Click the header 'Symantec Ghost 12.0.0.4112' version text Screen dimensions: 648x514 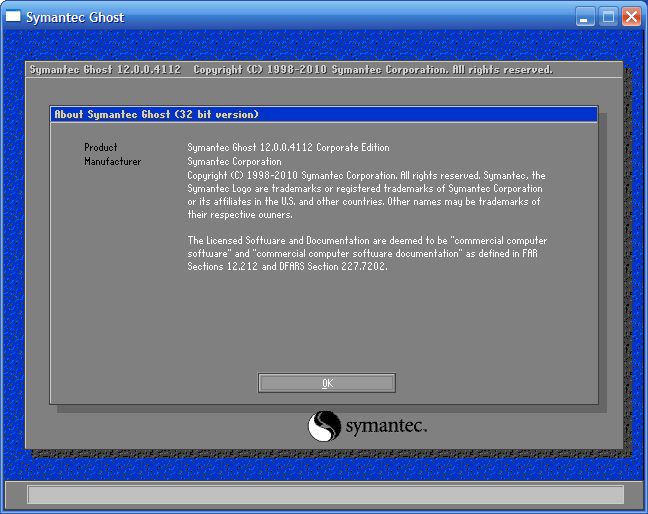click(x=105, y=69)
